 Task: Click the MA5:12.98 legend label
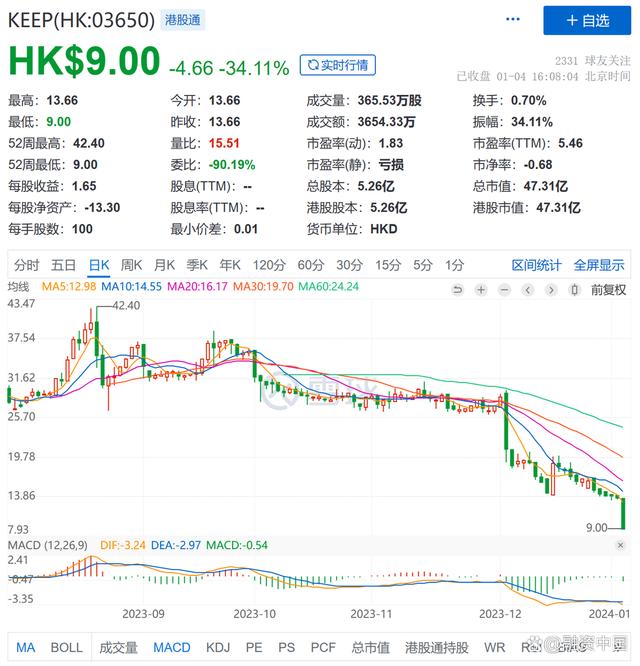(69, 287)
